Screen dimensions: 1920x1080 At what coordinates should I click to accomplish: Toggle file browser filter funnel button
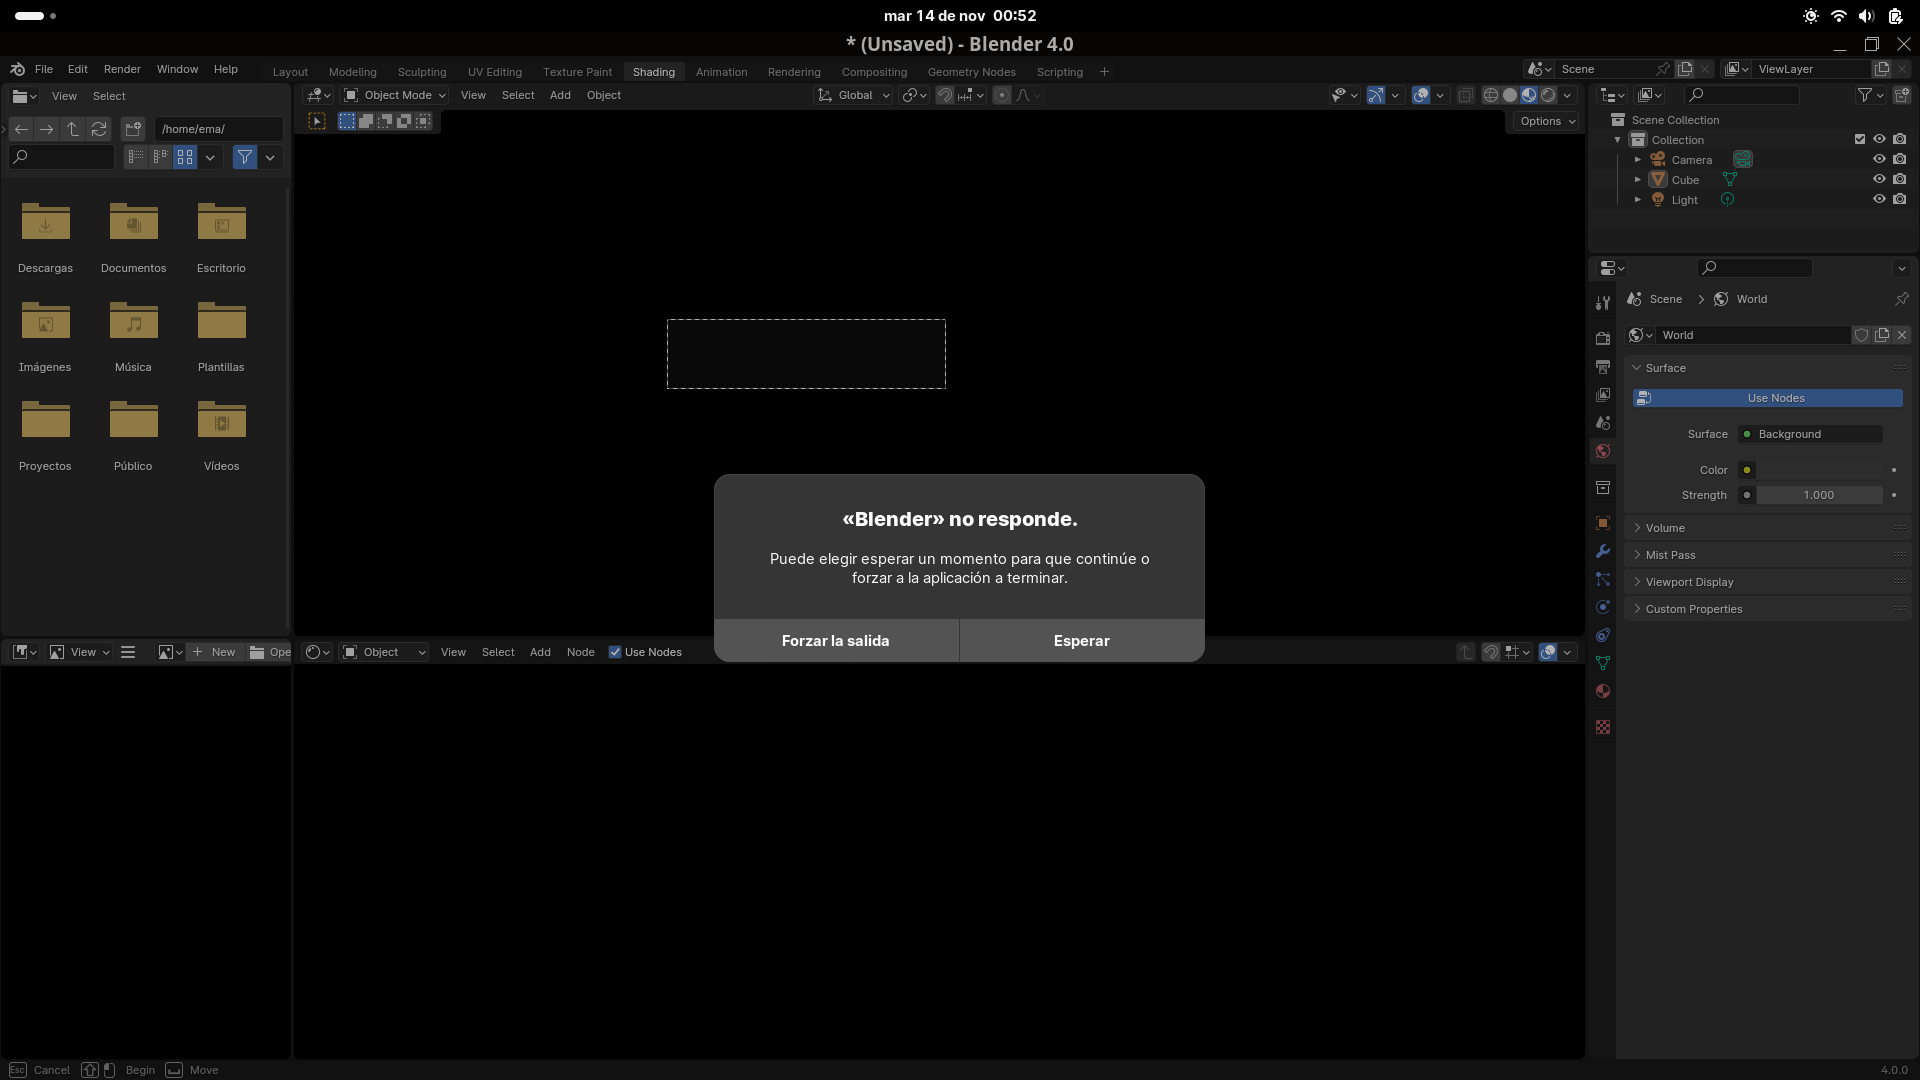245,157
